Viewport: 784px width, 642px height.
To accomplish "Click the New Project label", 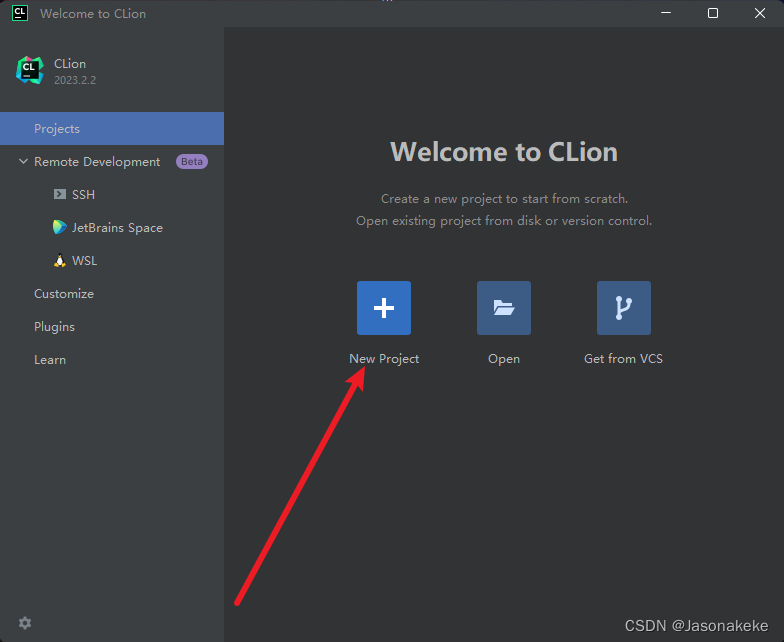I will point(384,358).
